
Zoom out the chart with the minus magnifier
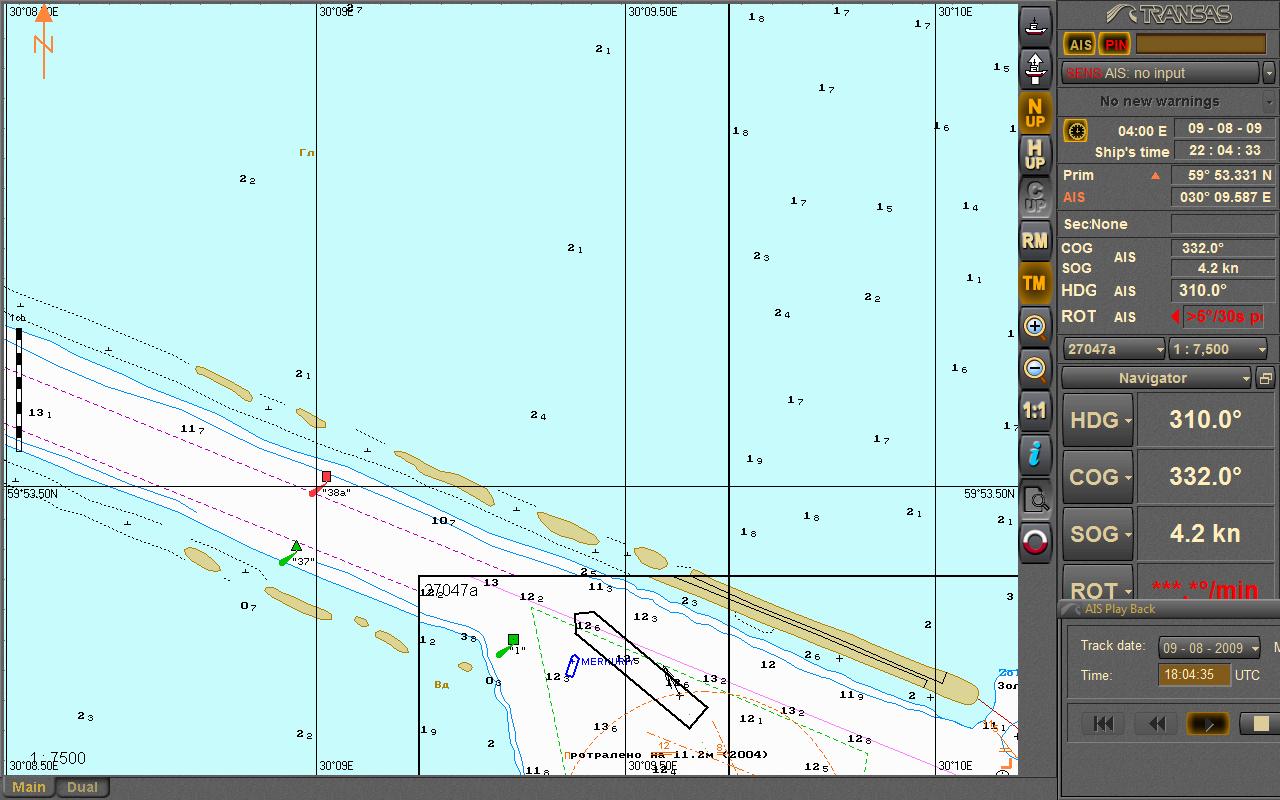click(x=1035, y=369)
